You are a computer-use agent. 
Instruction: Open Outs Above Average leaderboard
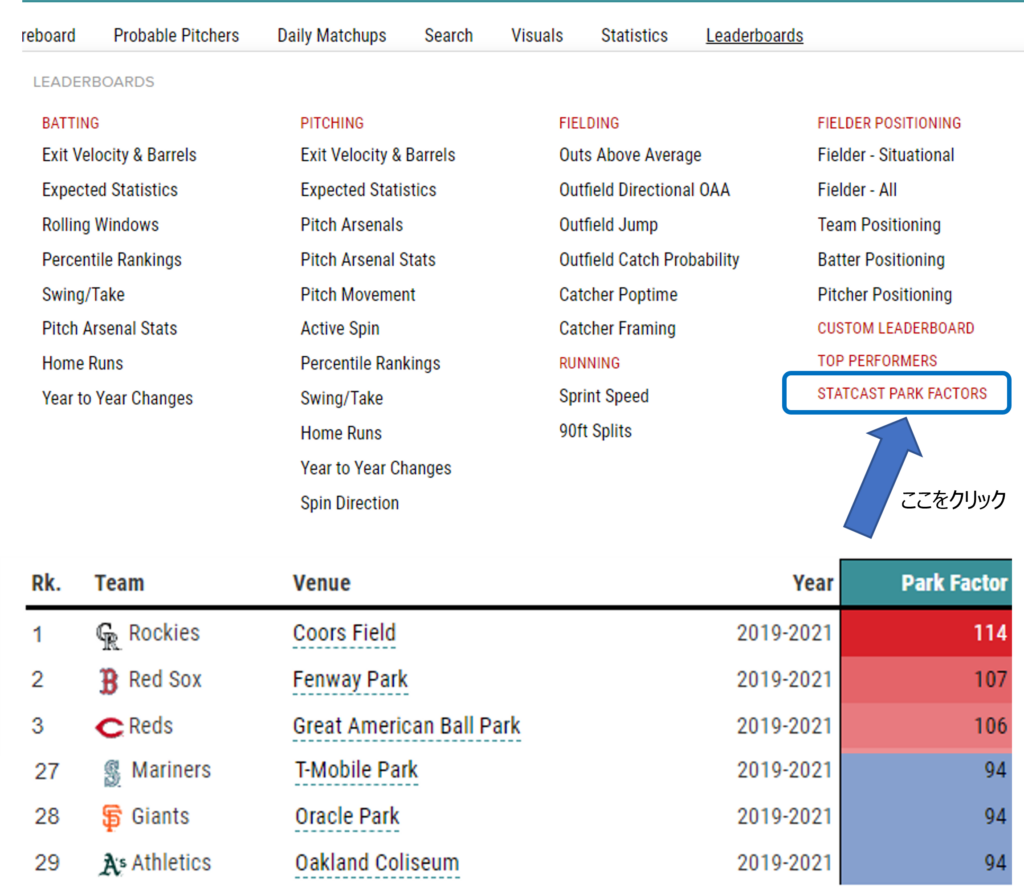[630, 155]
